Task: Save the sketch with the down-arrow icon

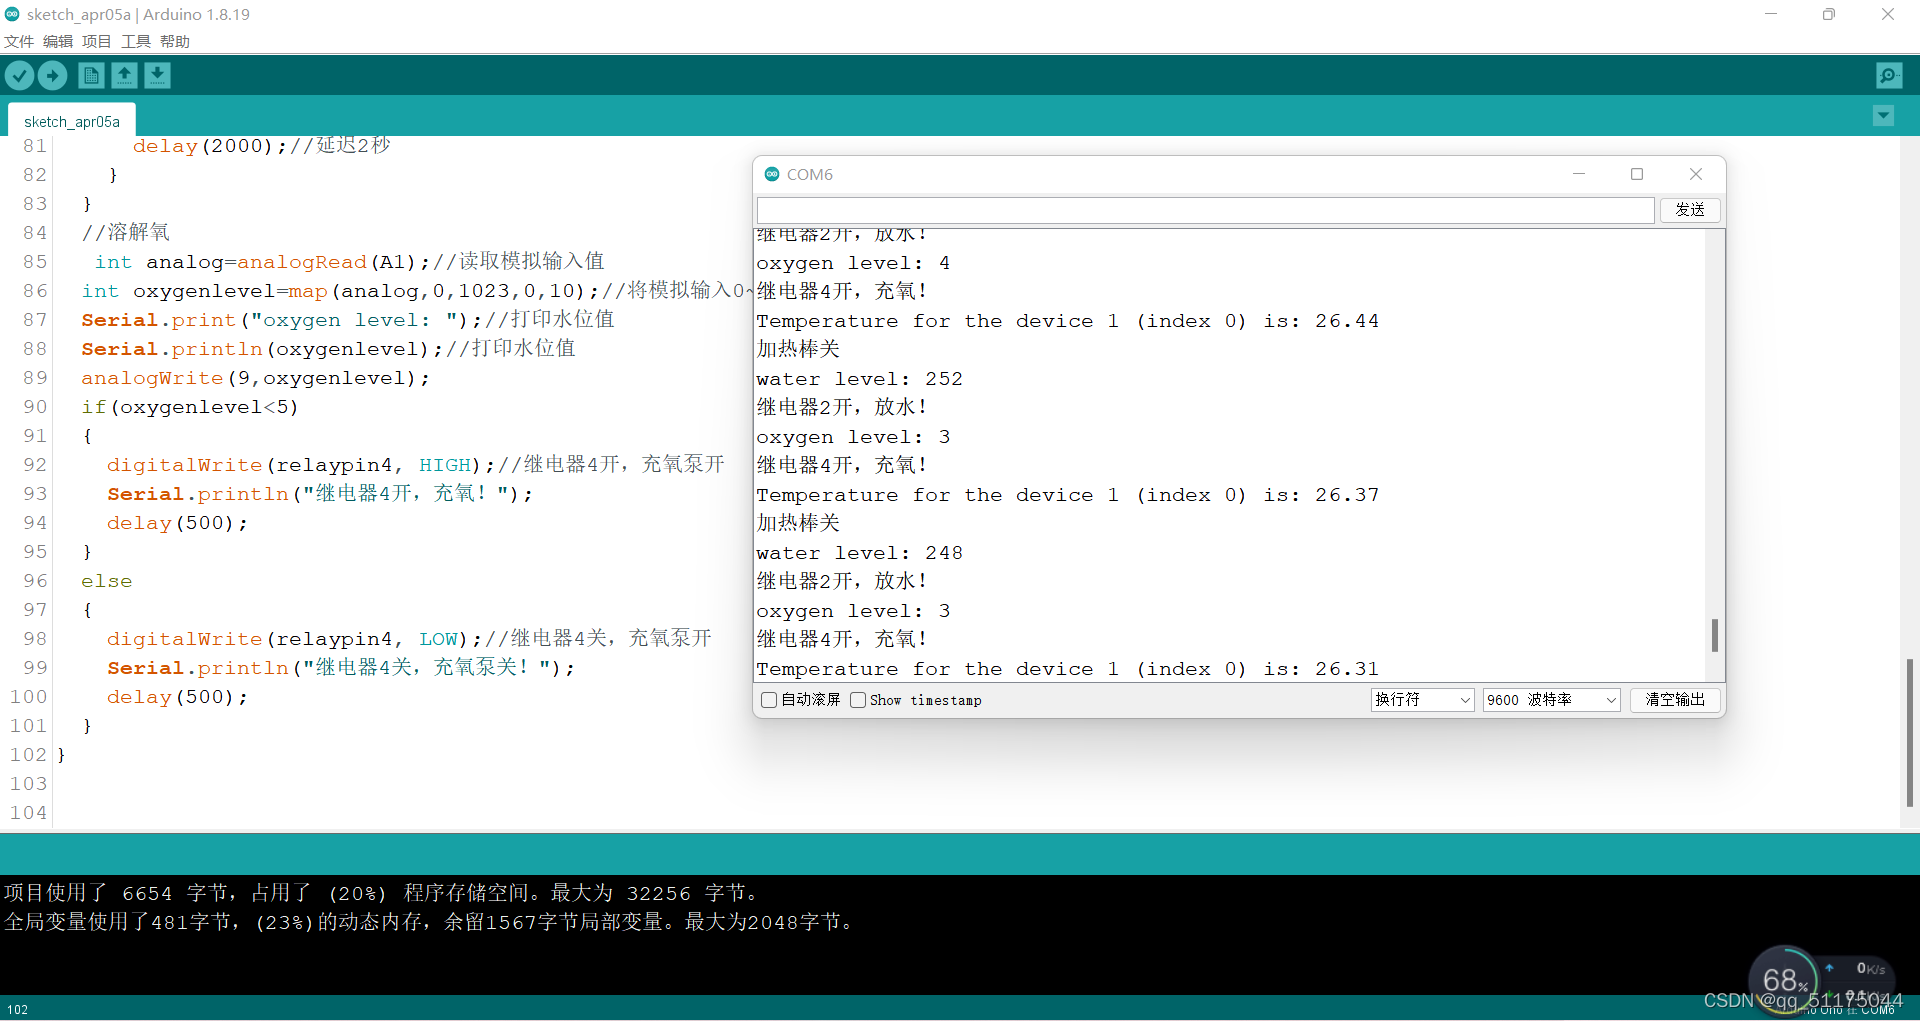Action: (x=157, y=75)
